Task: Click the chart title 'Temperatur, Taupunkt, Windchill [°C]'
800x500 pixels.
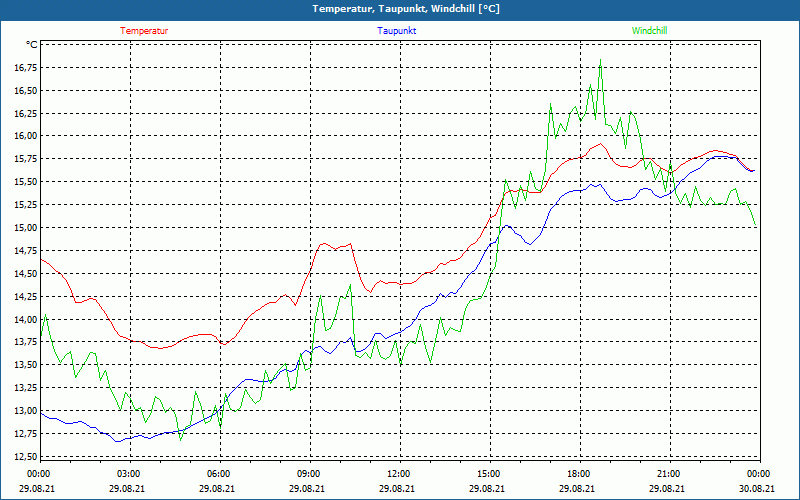Action: pyautogui.click(x=406, y=9)
